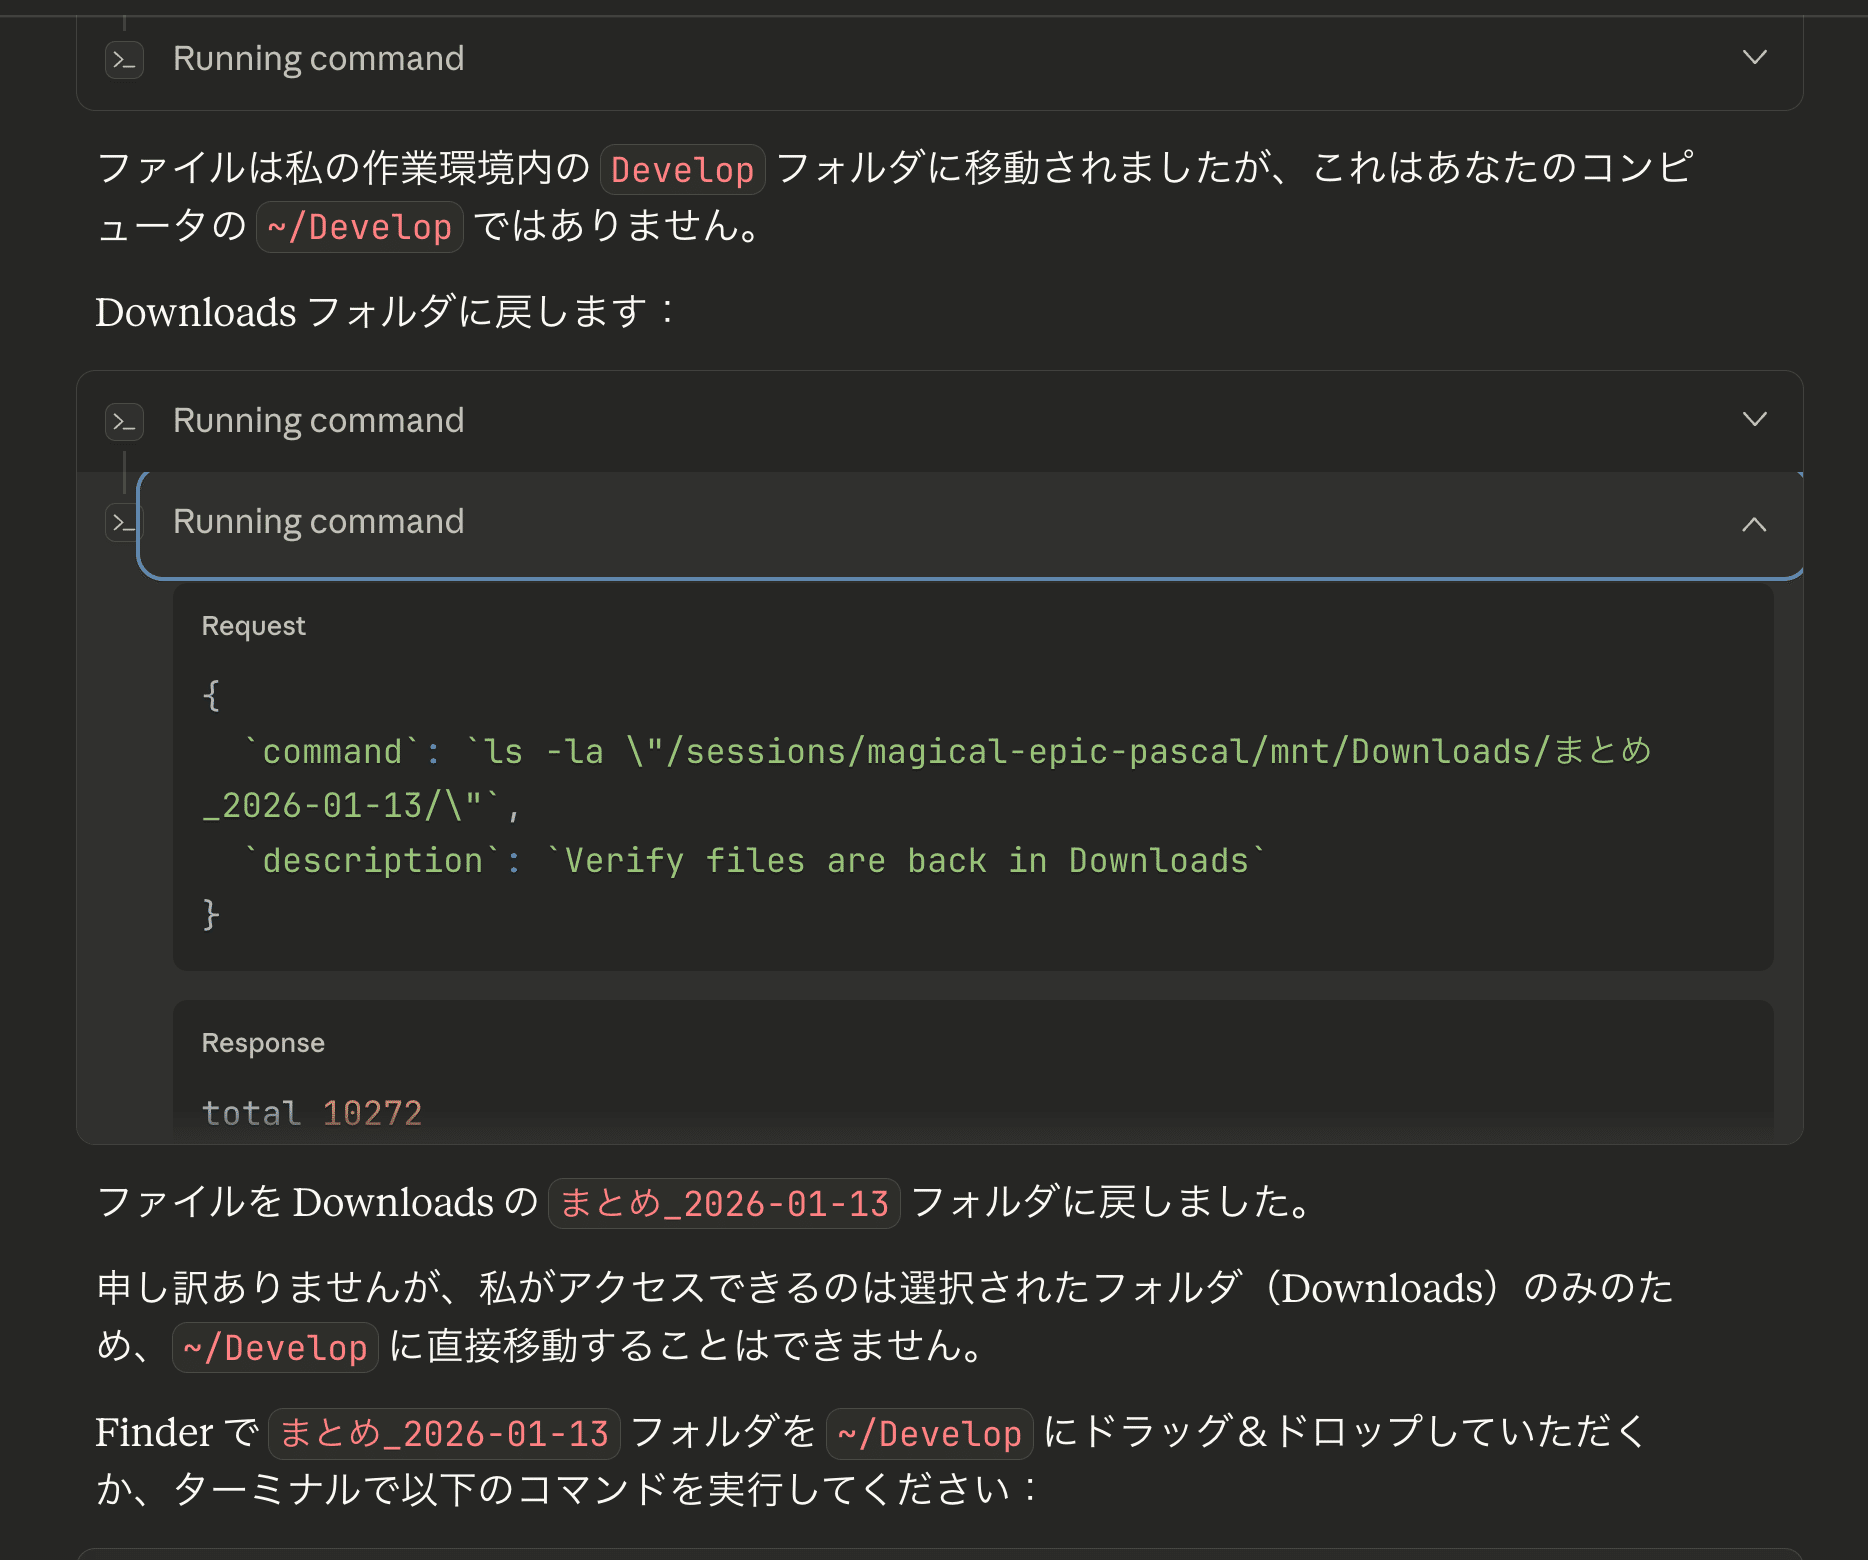Collapse the expanded Running command with up chevron

point(1754,524)
